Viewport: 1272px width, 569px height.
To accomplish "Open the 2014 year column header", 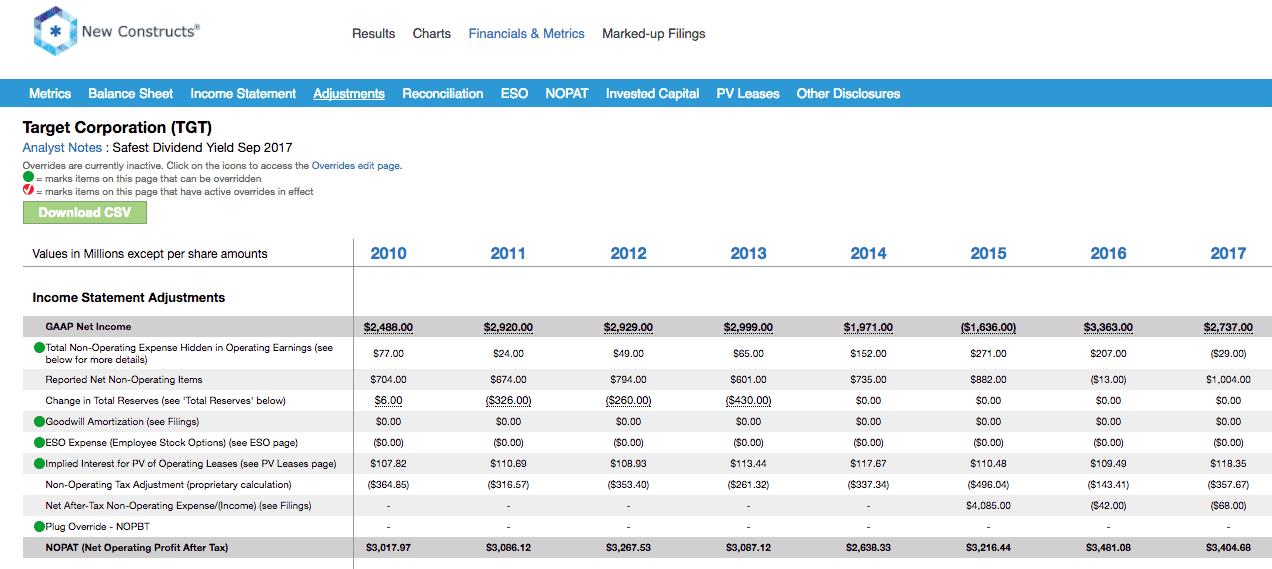I will click(868, 253).
